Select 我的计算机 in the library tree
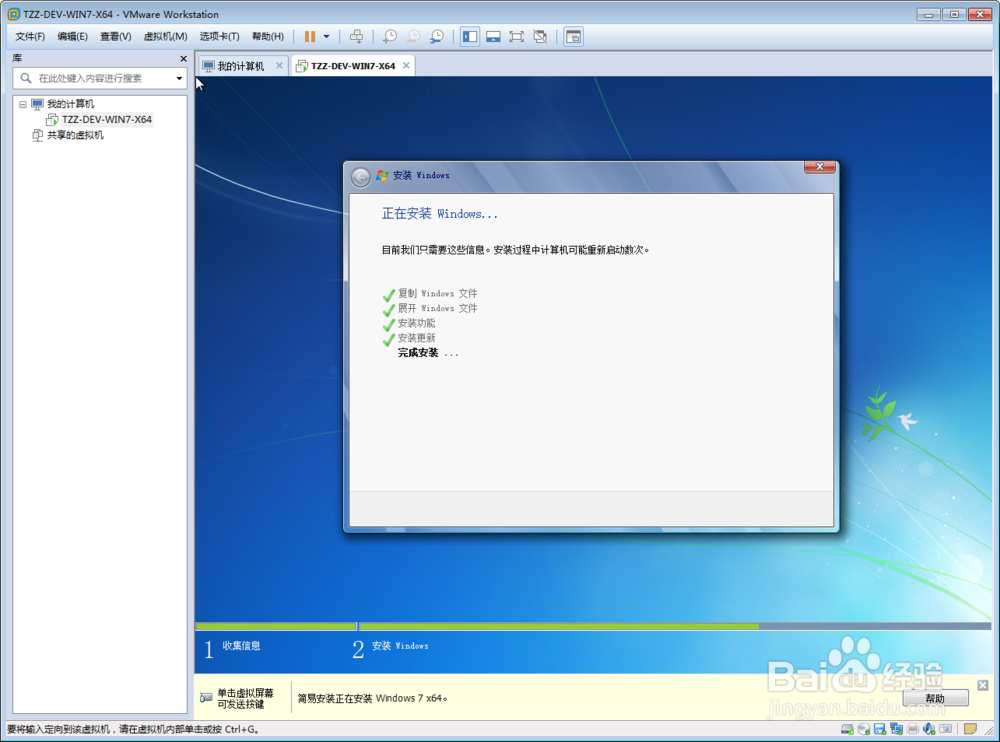 71,103
